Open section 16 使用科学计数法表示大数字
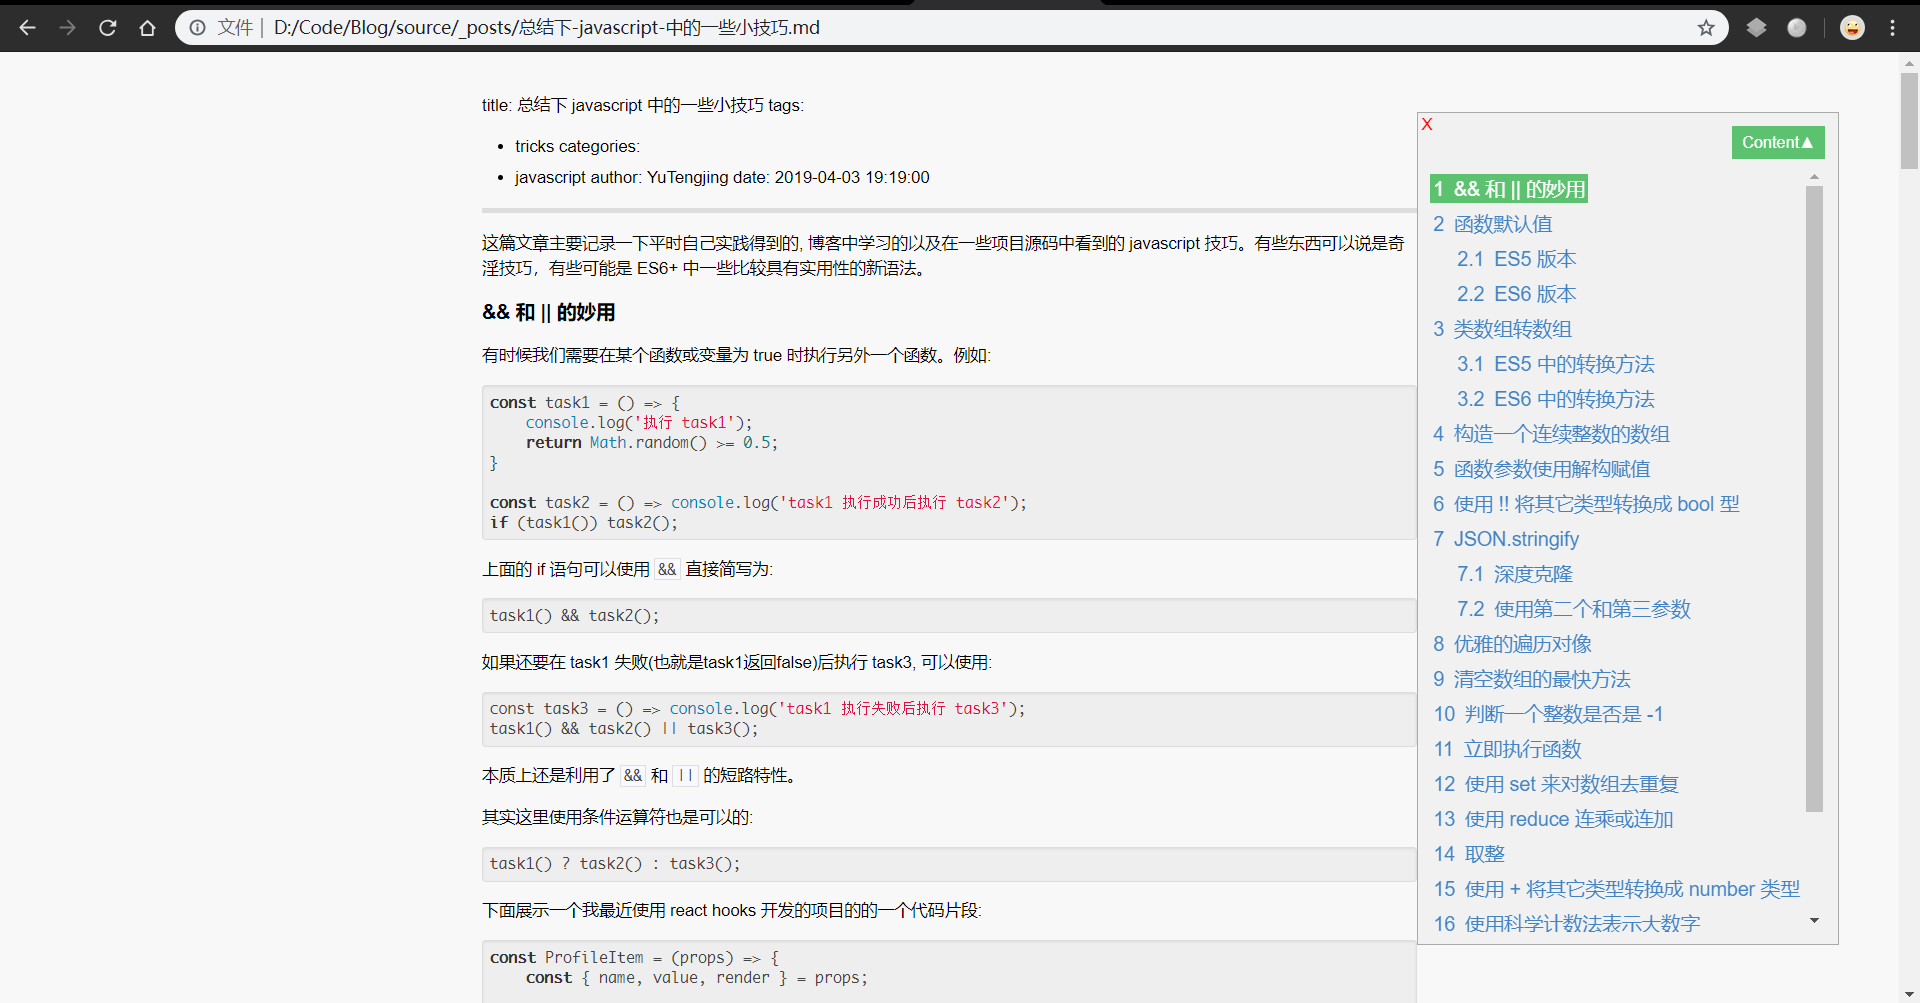 pyautogui.click(x=1566, y=924)
